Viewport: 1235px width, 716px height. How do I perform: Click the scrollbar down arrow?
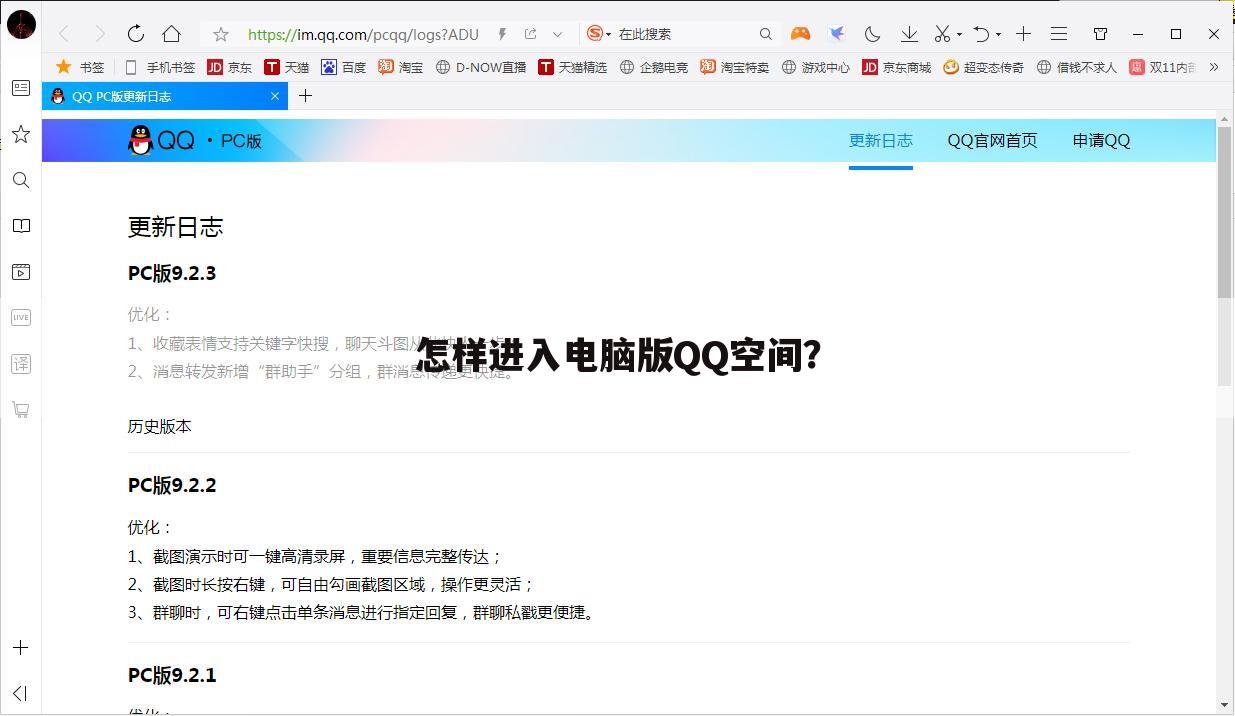pyautogui.click(x=1224, y=705)
